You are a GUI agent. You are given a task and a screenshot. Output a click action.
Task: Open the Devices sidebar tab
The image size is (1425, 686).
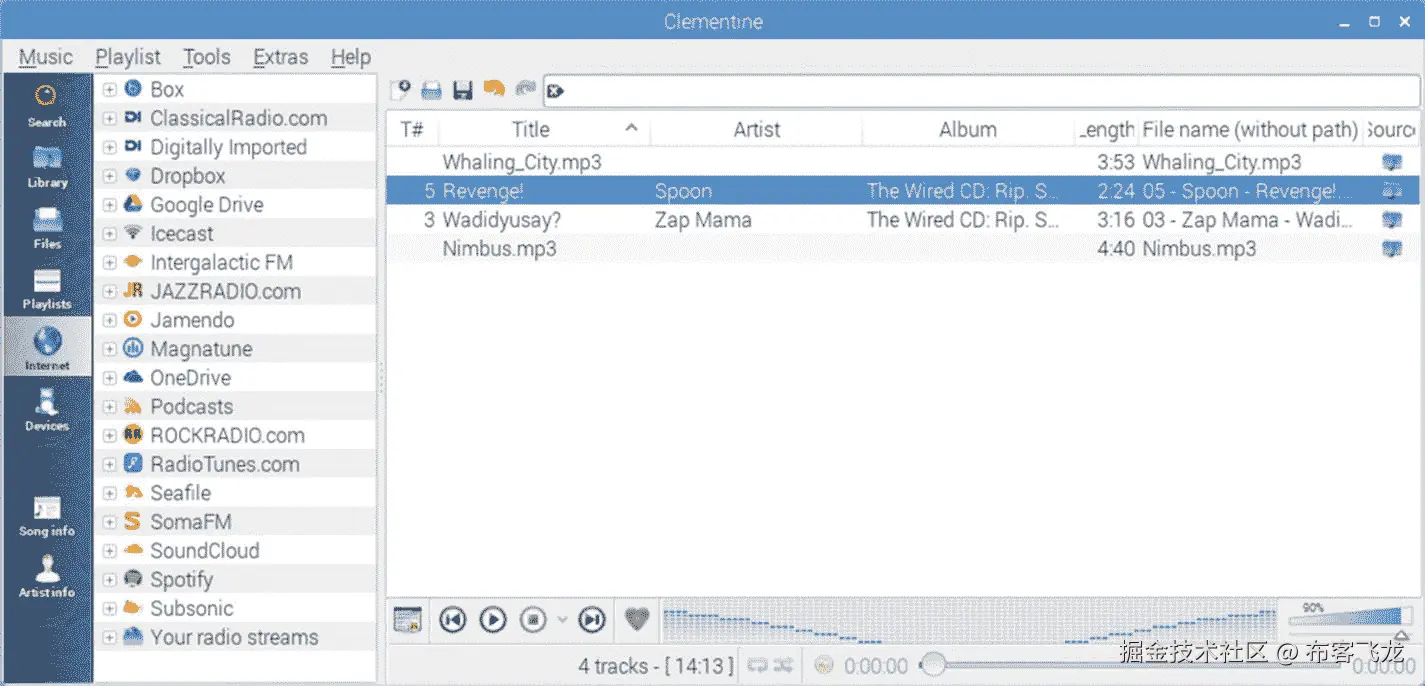pyautogui.click(x=47, y=410)
